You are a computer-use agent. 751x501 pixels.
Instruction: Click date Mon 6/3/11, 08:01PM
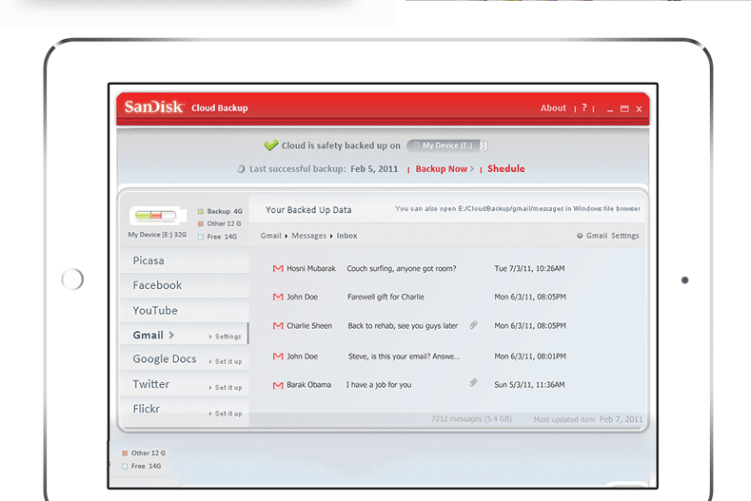530,356
